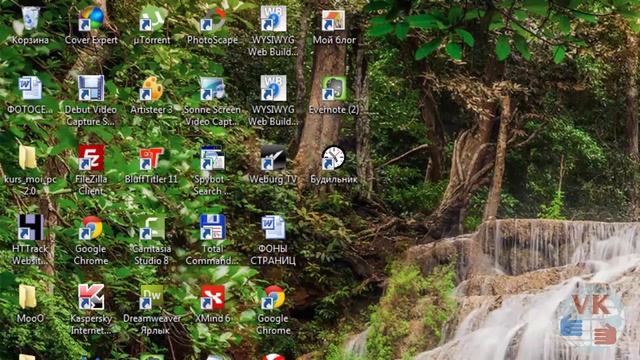The image size is (640, 360).
Task: Open the Корзина recycle bin
Action: [30, 20]
